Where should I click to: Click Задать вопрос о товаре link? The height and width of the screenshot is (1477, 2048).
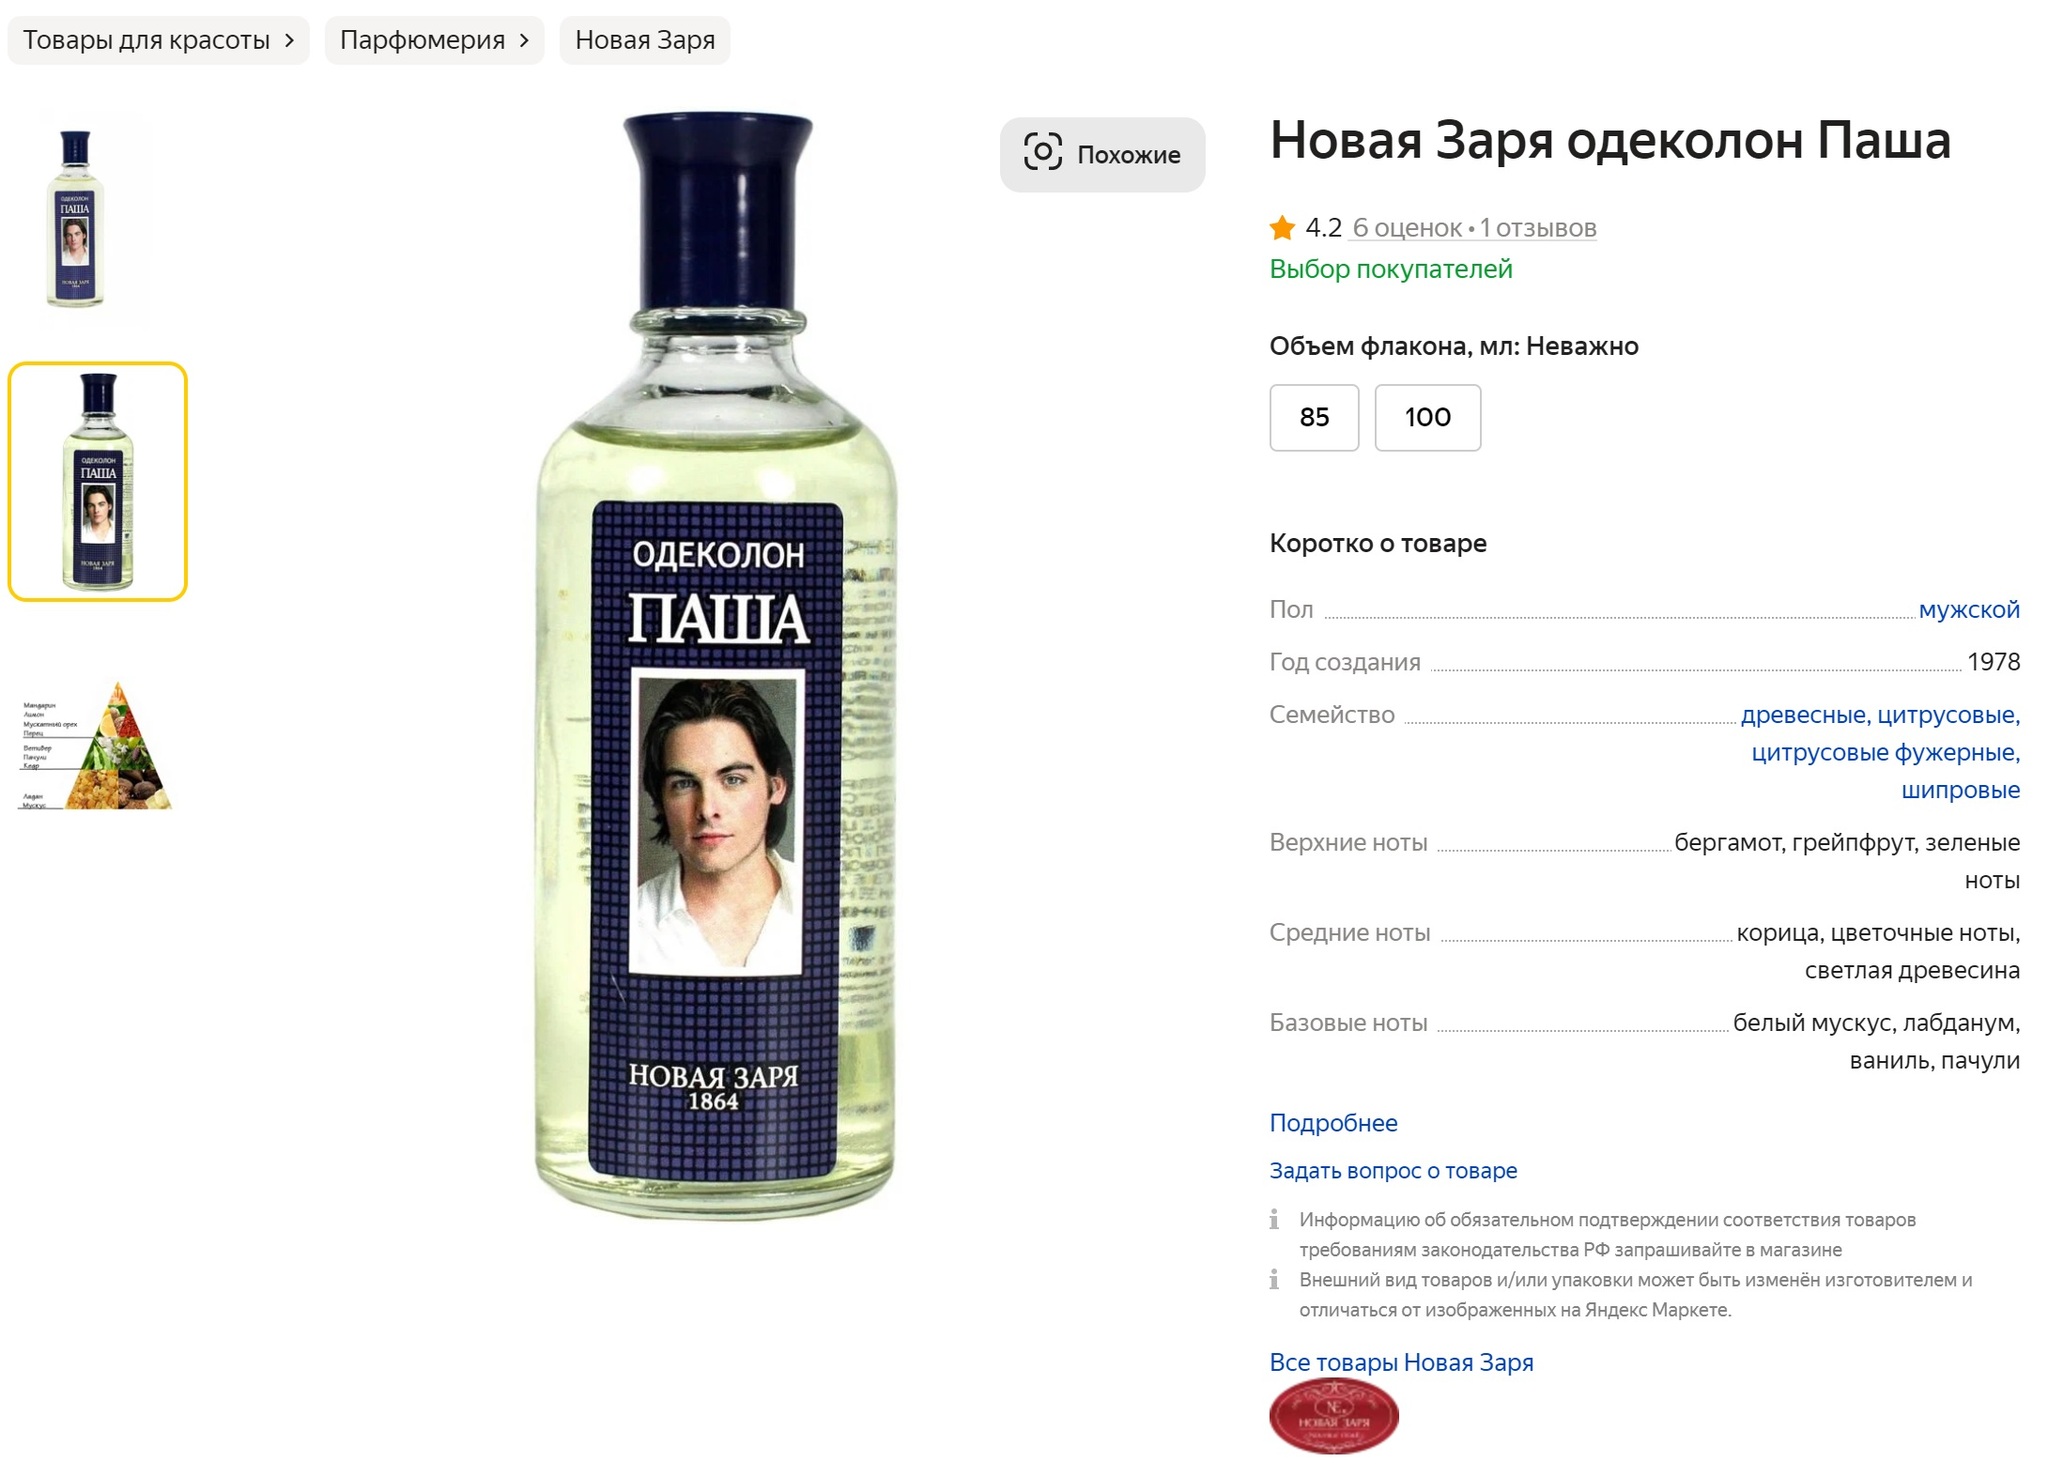1393,1170
